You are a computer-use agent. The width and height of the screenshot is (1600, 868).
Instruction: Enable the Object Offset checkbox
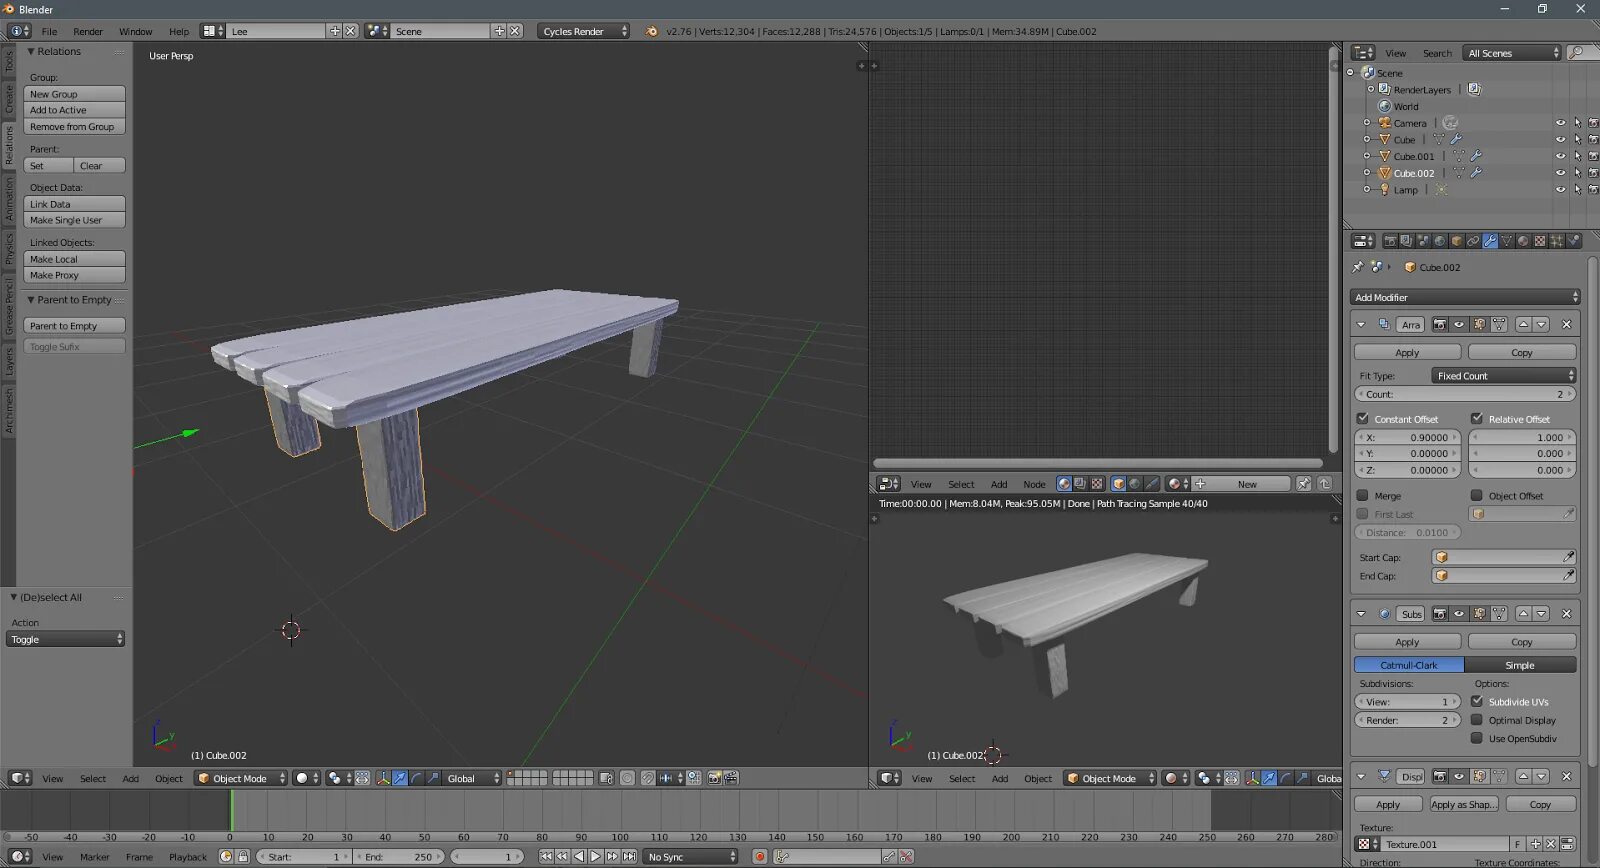point(1477,495)
